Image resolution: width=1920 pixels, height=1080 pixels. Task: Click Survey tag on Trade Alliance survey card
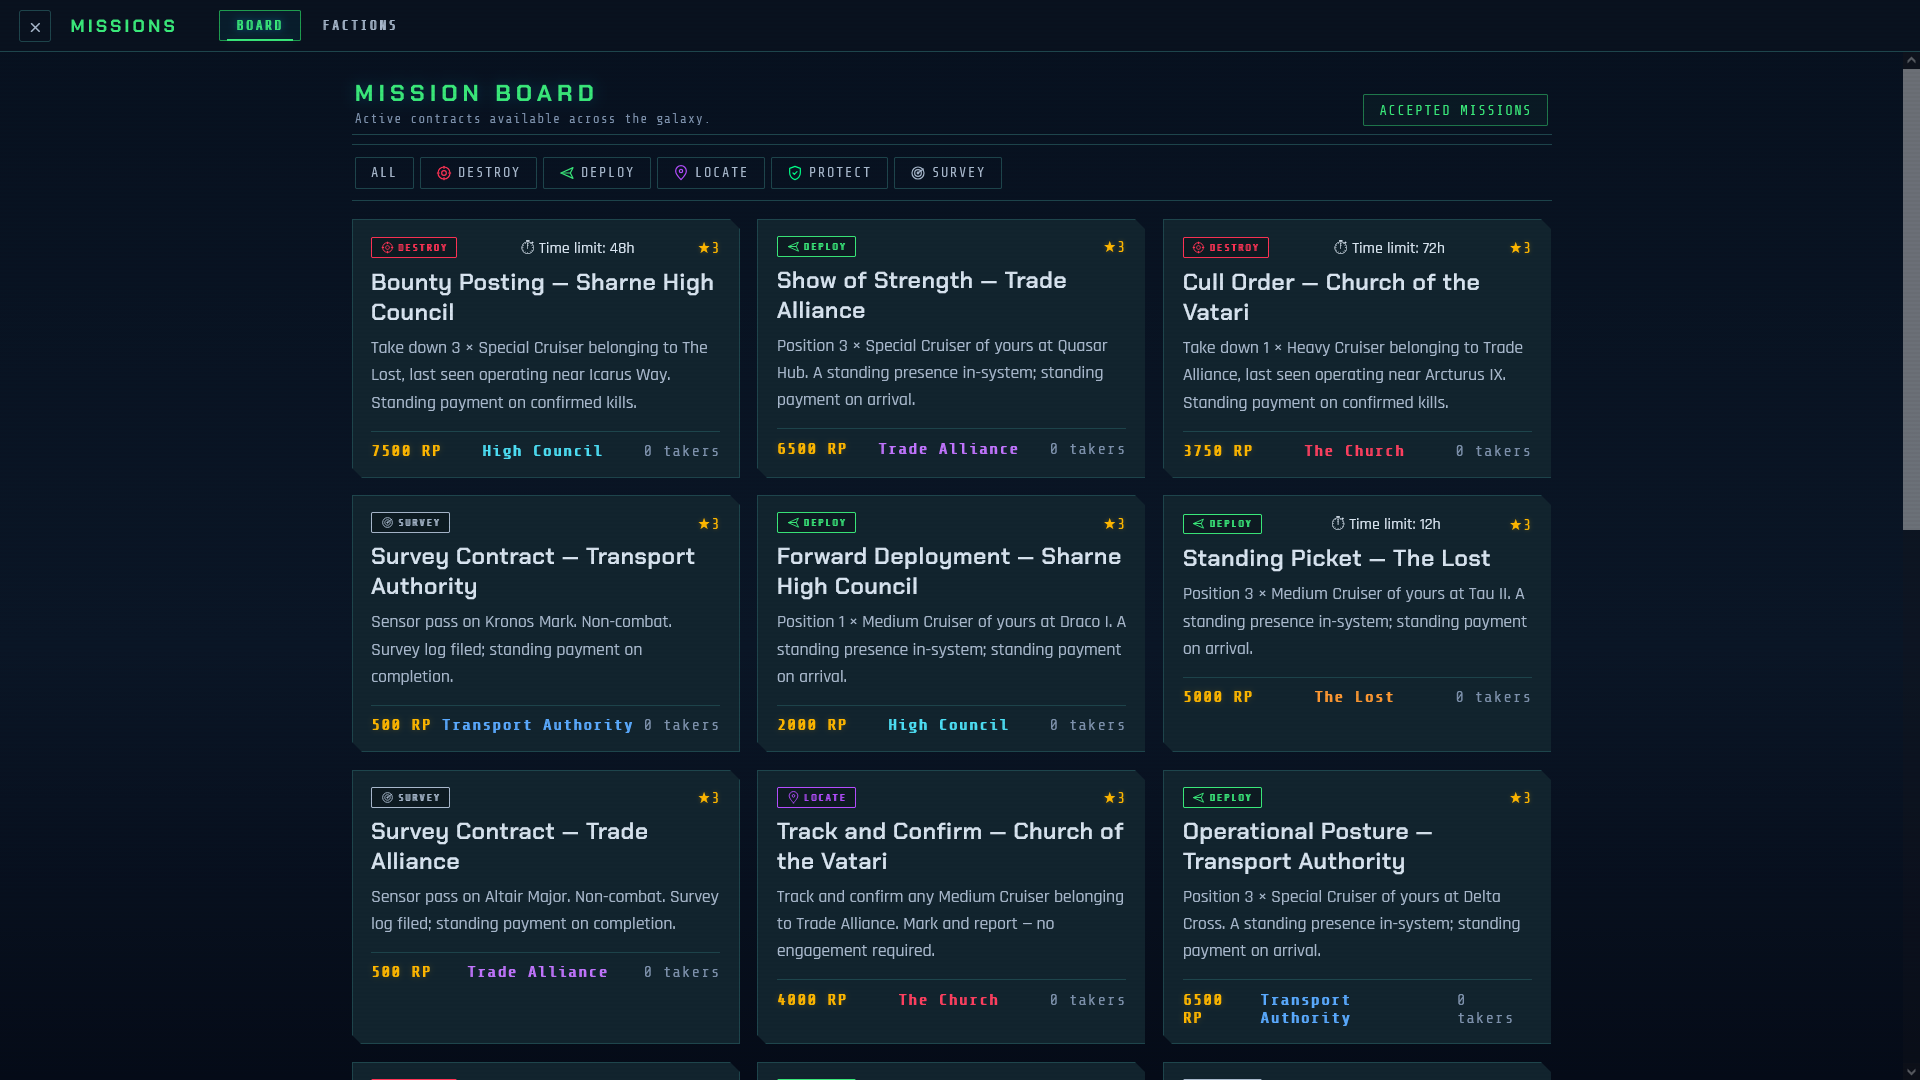(x=410, y=798)
